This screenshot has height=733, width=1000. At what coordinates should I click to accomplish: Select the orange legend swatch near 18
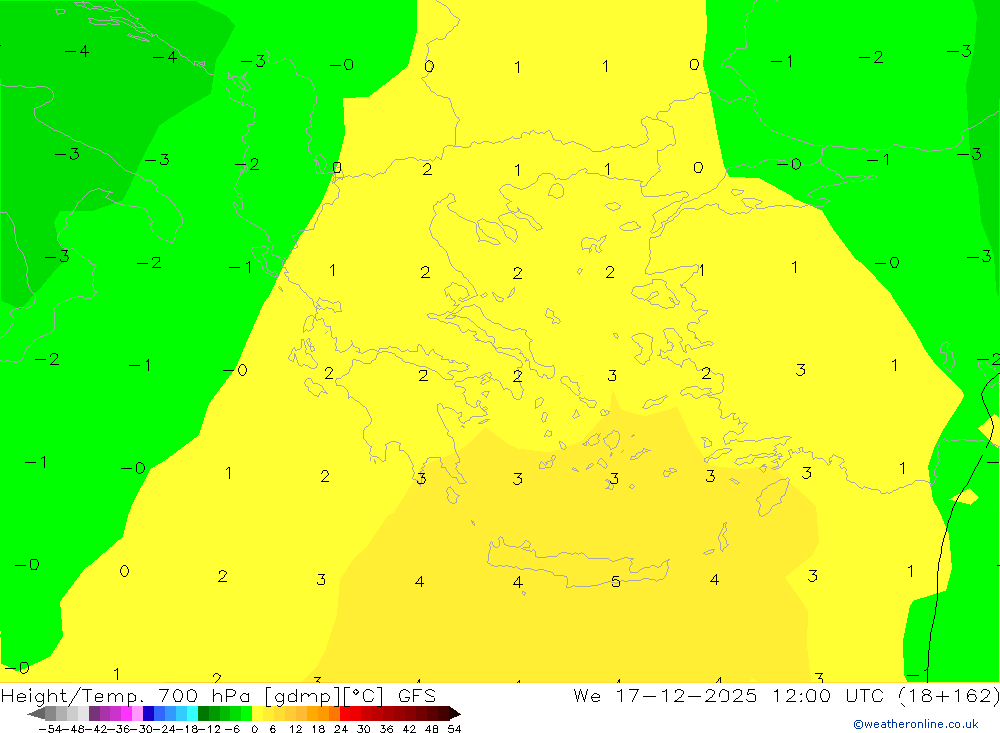[323, 713]
